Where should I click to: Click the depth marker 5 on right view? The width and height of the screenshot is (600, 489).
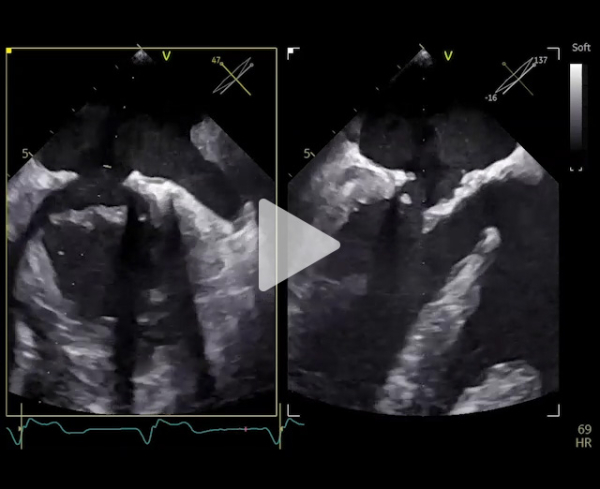tap(307, 154)
